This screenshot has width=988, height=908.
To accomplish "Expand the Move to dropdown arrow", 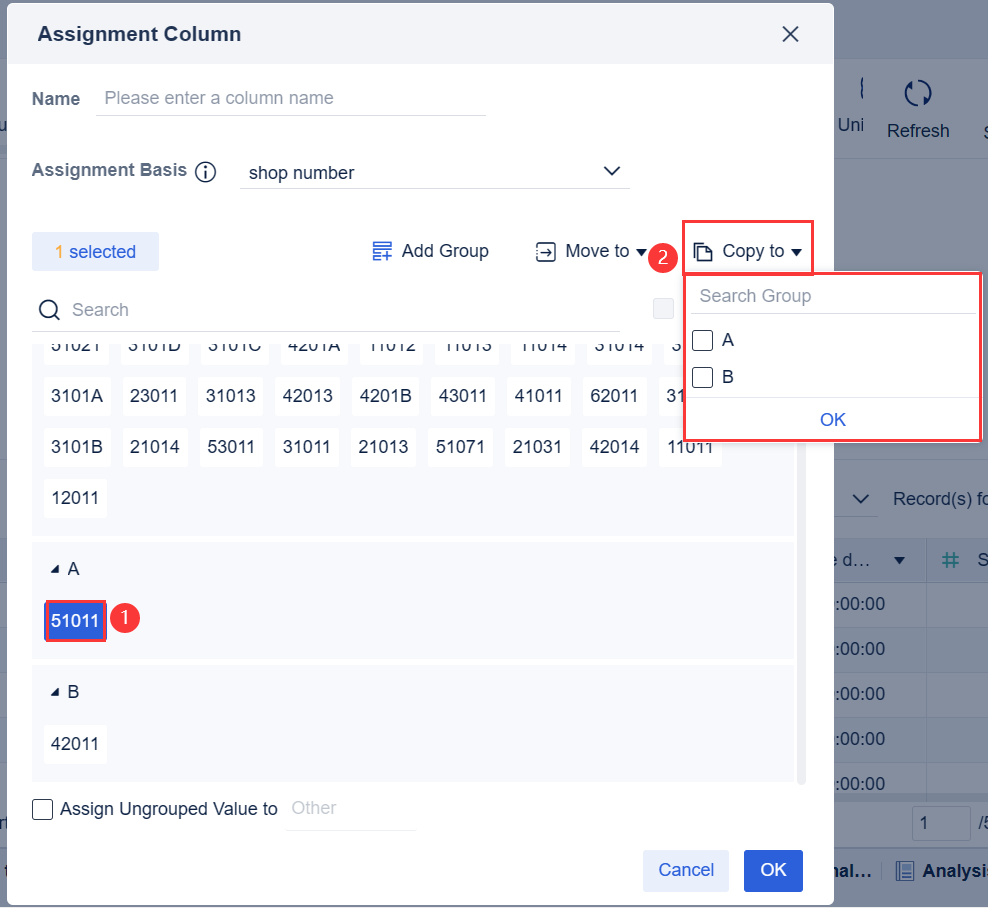I will (640, 253).
